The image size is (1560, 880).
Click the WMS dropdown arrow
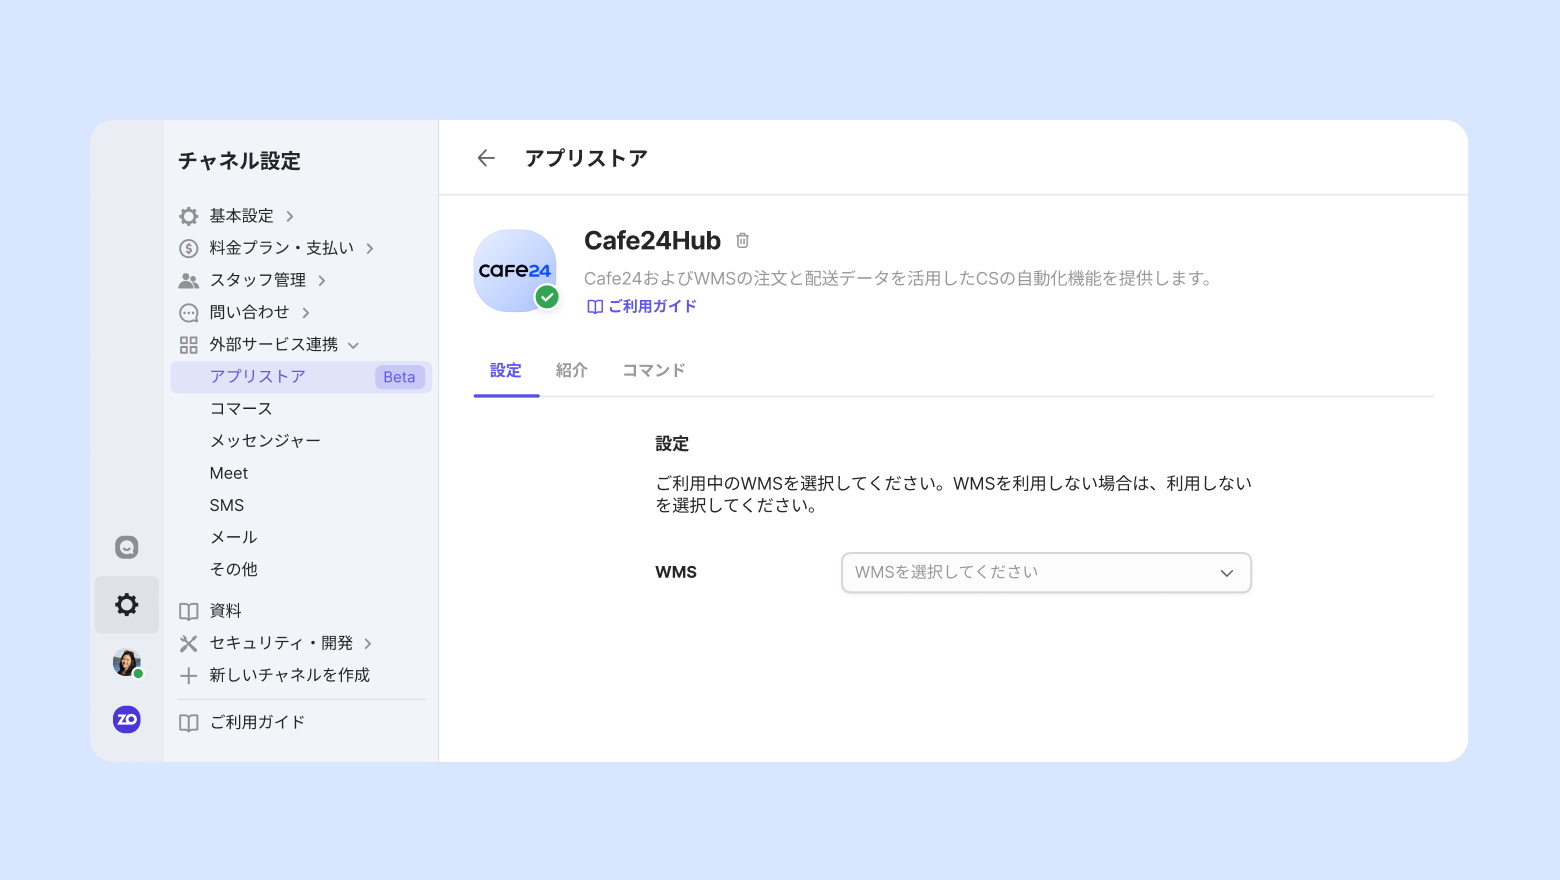[x=1227, y=573]
